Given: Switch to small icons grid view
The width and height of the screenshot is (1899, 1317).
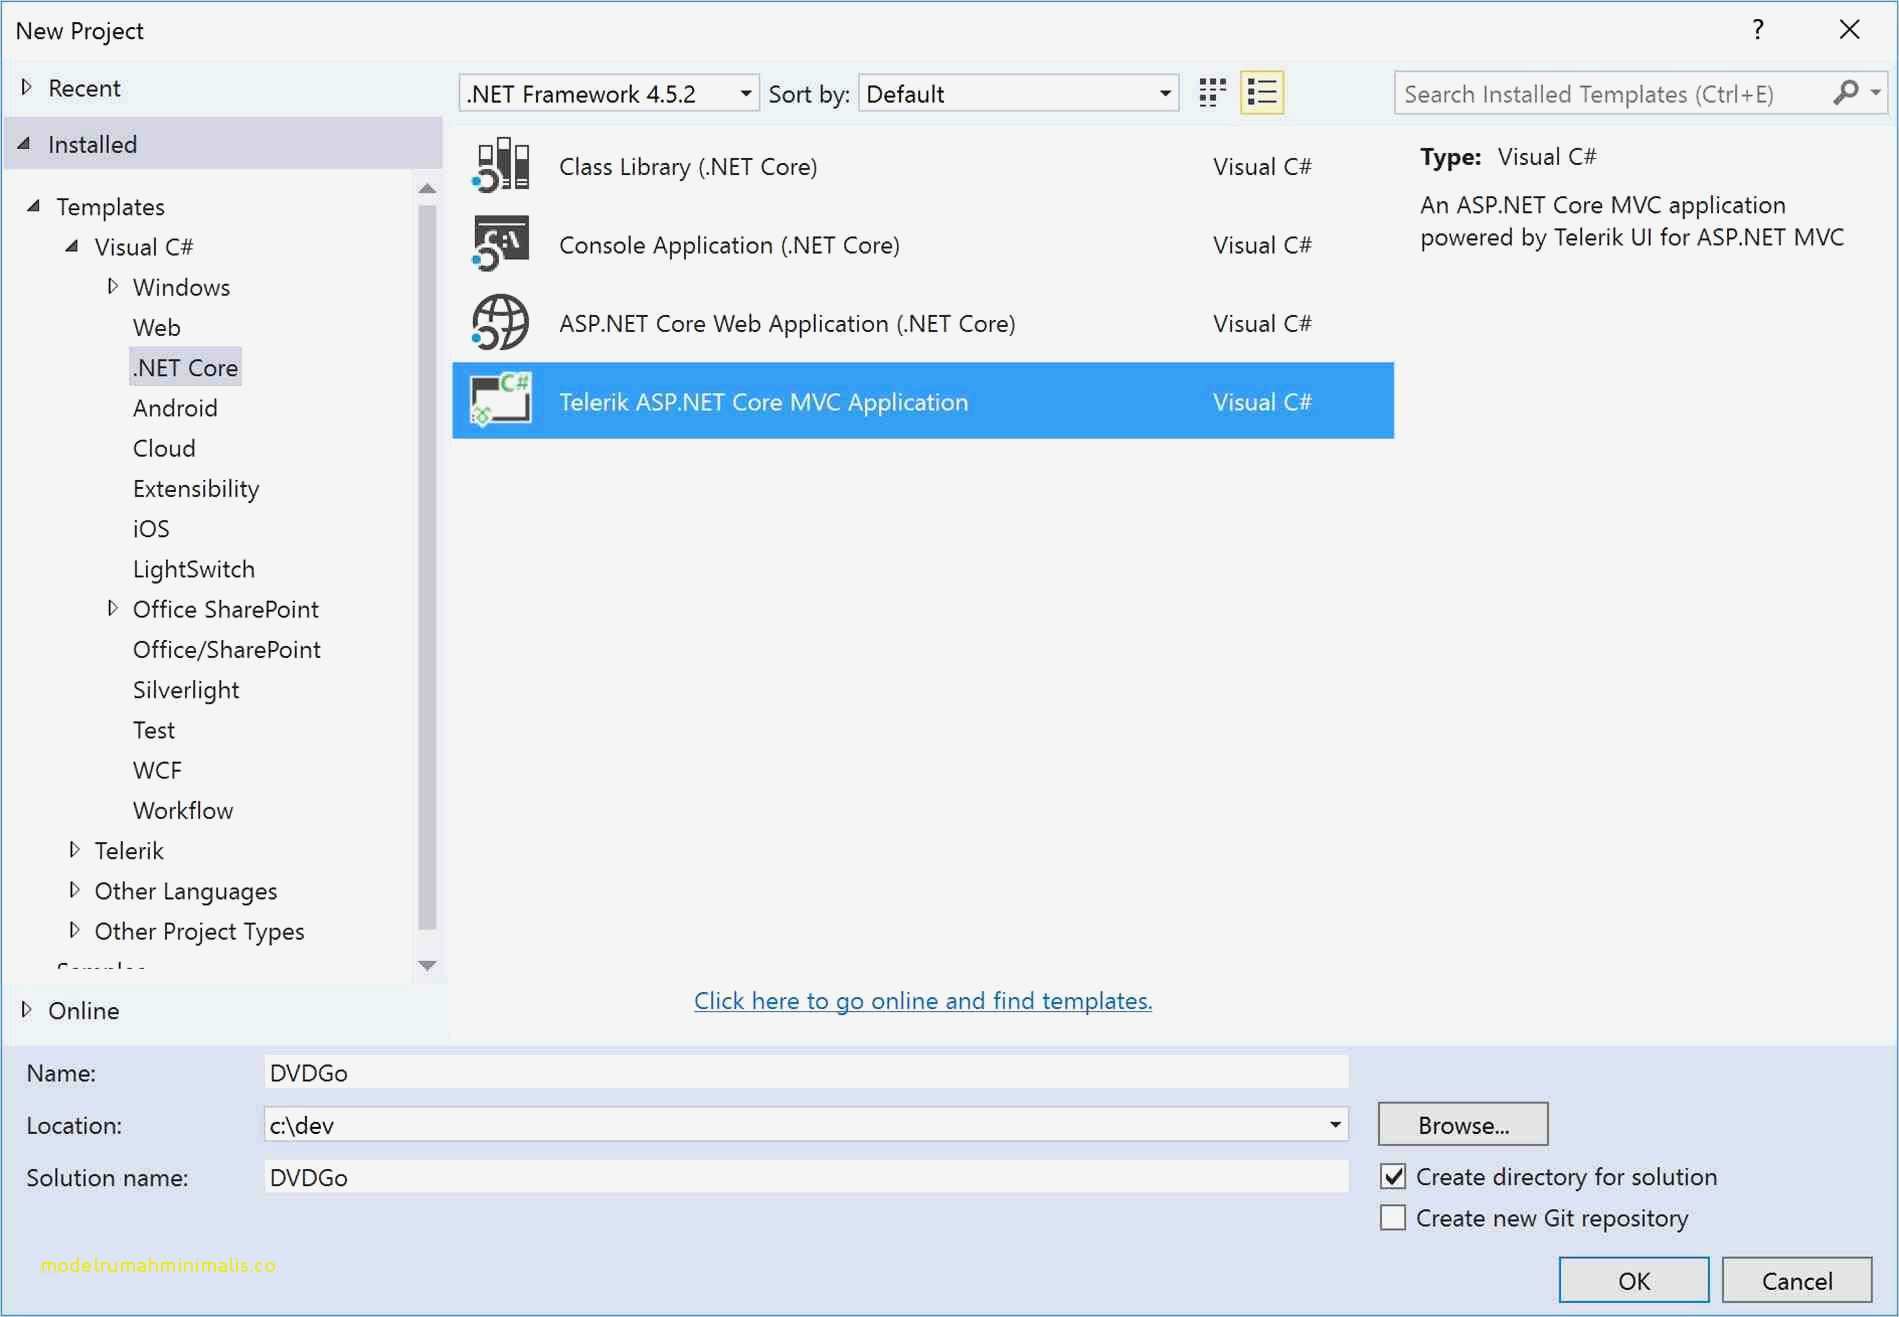Looking at the screenshot, I should click(x=1212, y=93).
